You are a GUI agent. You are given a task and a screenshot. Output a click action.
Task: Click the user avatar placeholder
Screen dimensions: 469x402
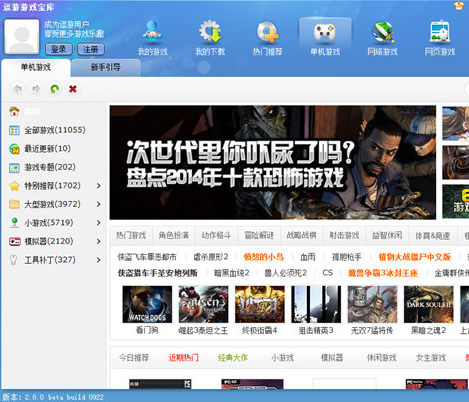[22, 37]
